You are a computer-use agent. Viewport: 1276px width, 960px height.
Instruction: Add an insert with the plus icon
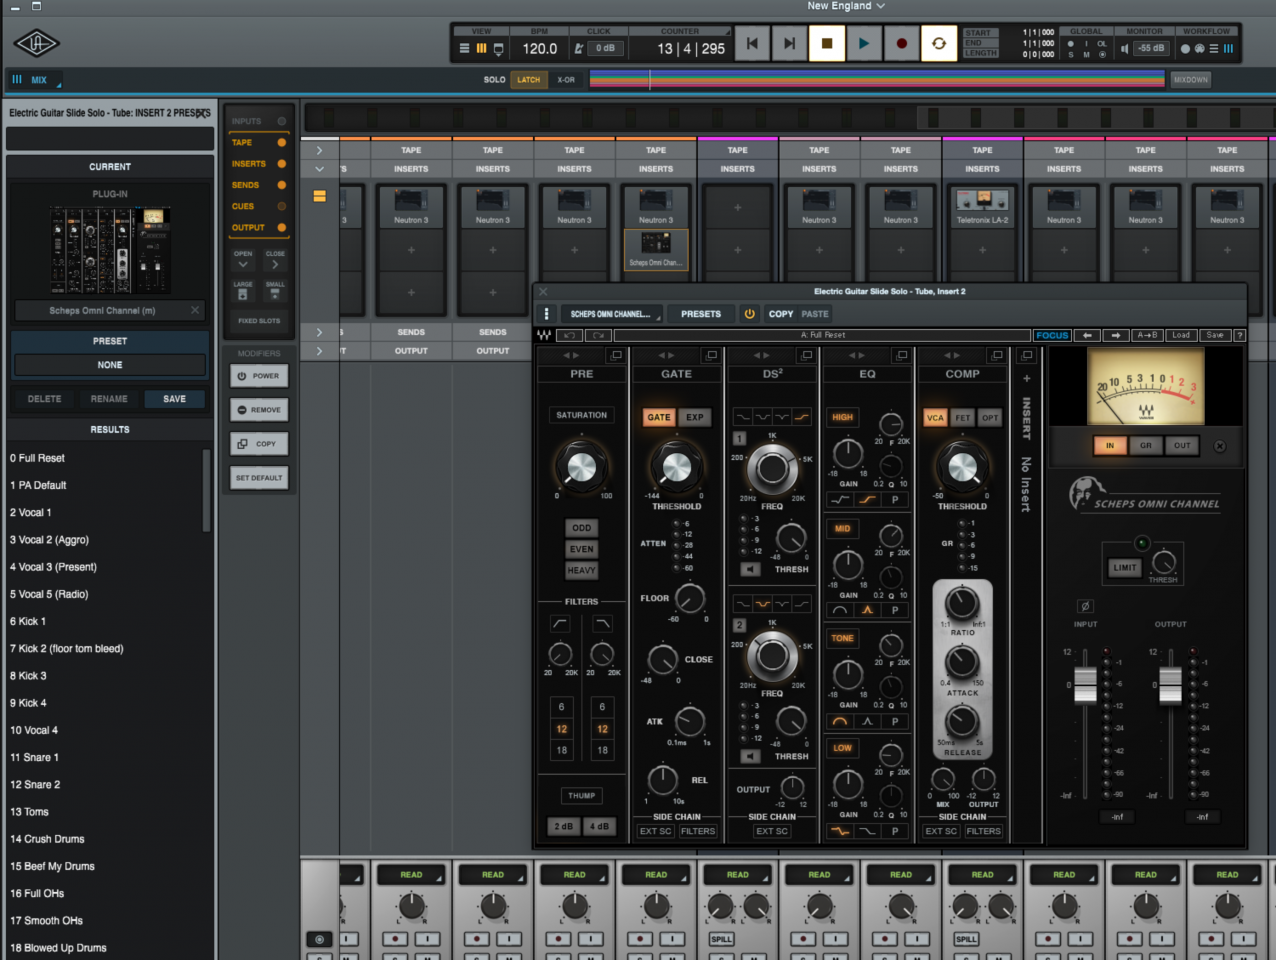[x=1026, y=379]
